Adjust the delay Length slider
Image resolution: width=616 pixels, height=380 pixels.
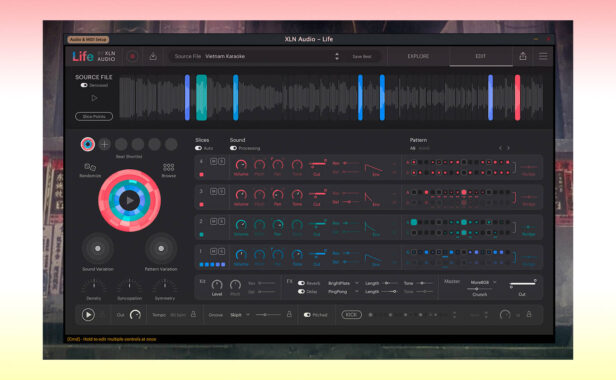click(390, 292)
